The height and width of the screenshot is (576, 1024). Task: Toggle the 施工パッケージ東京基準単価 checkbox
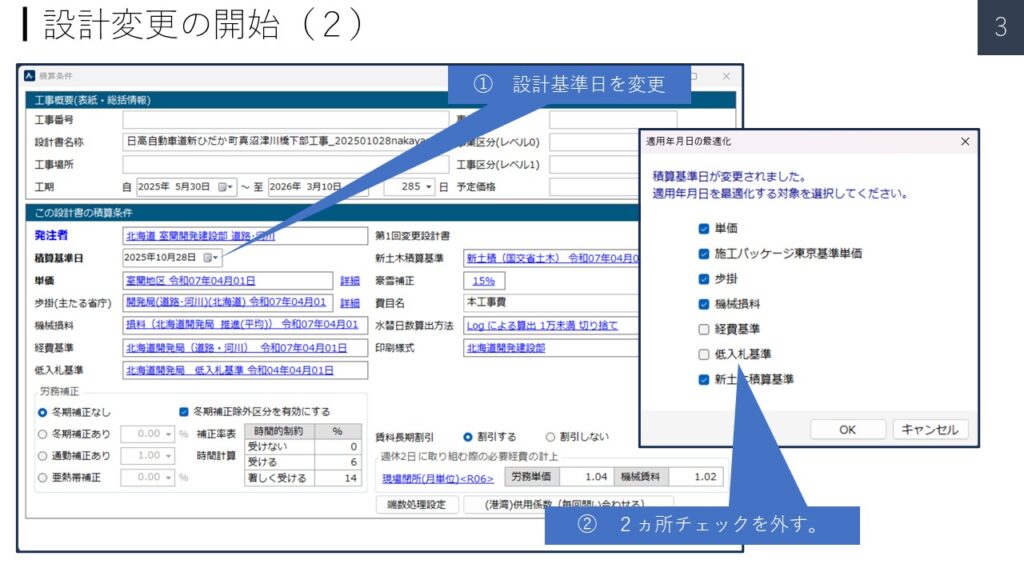704,253
